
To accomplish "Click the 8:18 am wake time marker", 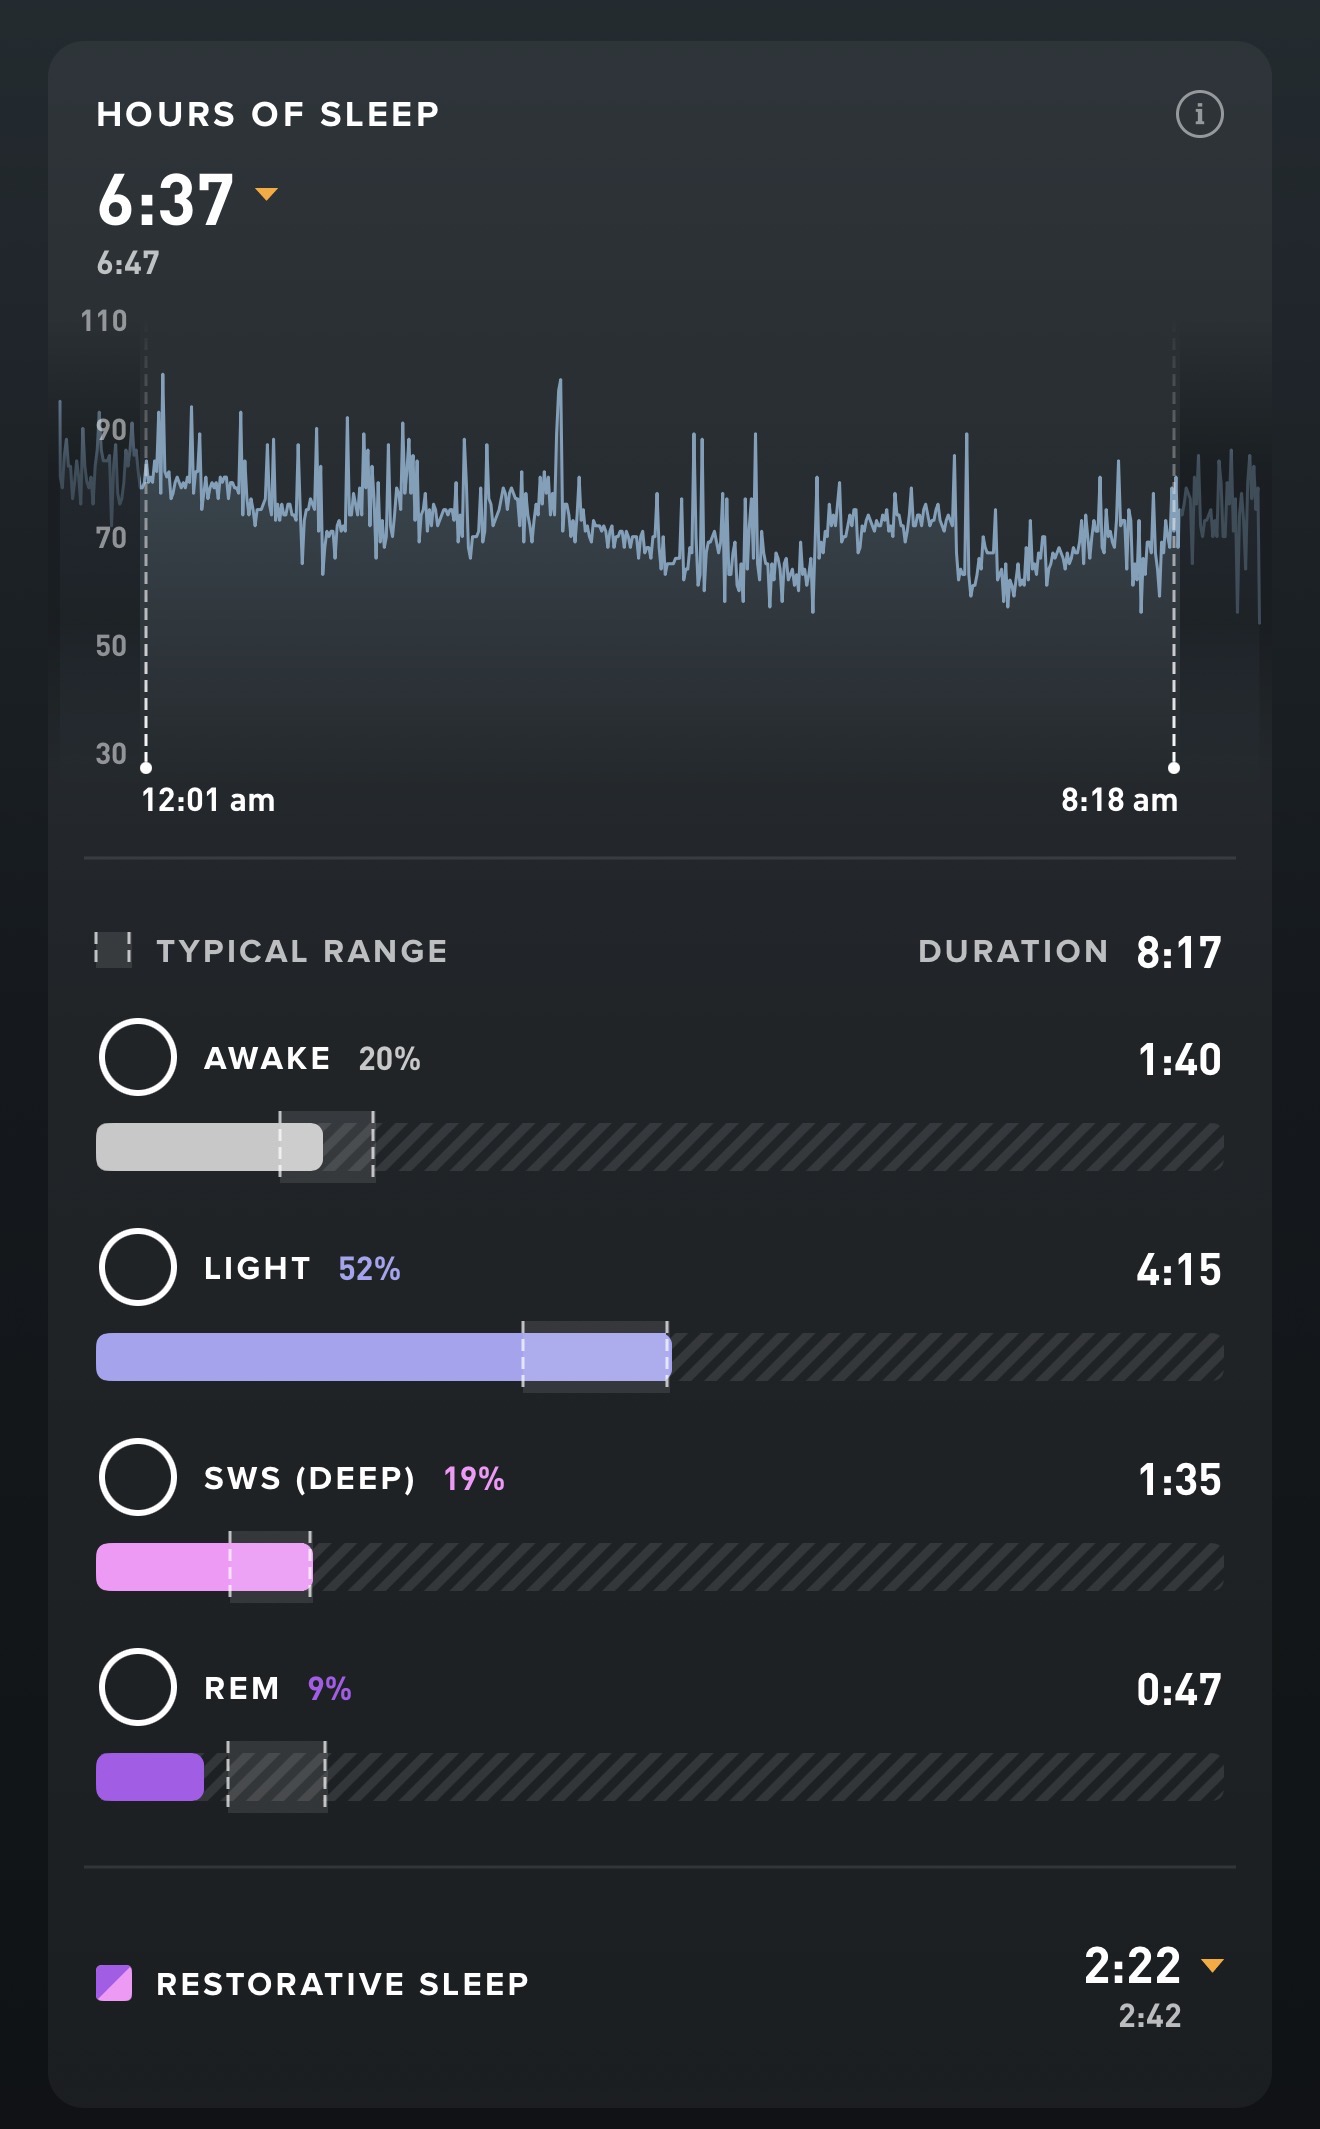I will (x=1174, y=768).
